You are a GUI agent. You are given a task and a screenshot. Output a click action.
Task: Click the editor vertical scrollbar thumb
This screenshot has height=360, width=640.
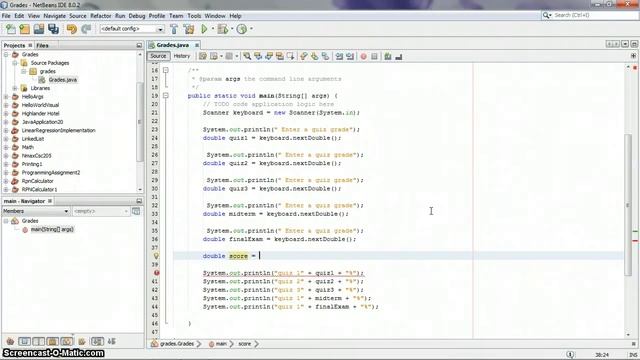628,204
